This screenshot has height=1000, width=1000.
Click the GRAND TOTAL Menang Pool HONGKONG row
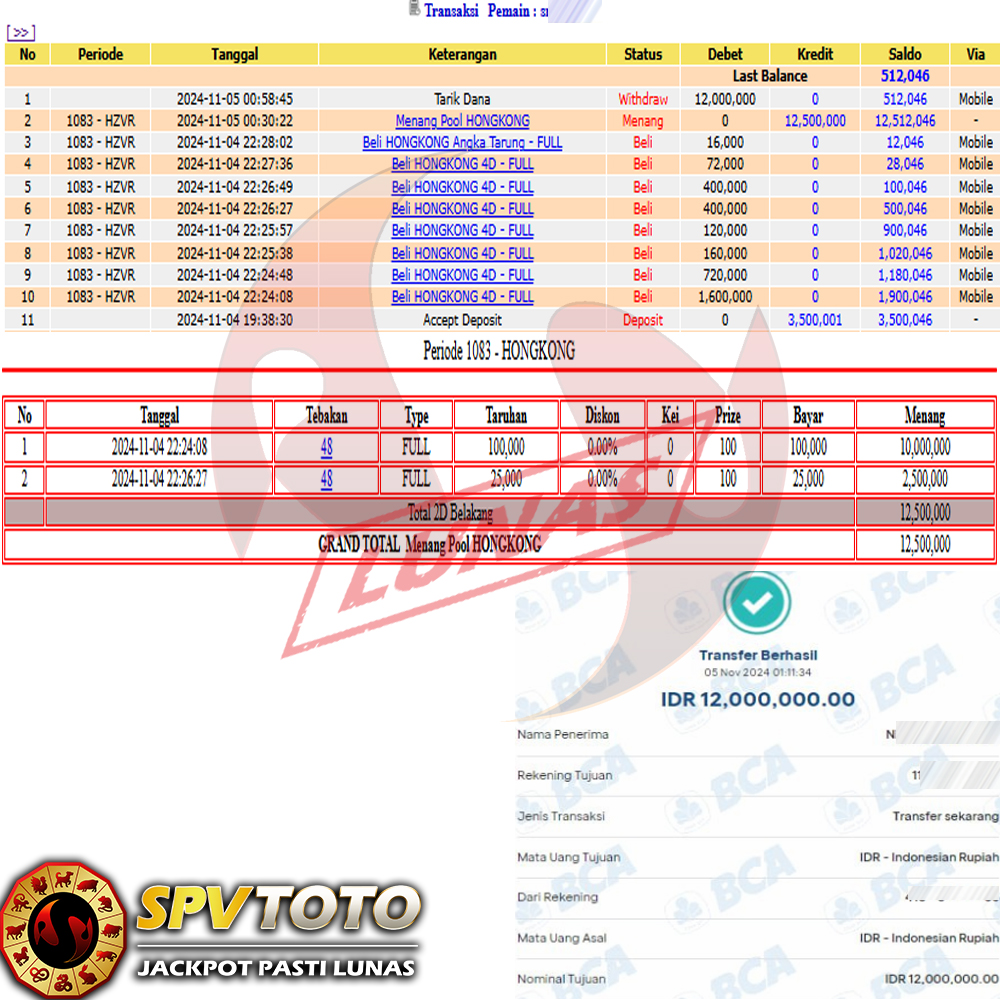click(429, 544)
